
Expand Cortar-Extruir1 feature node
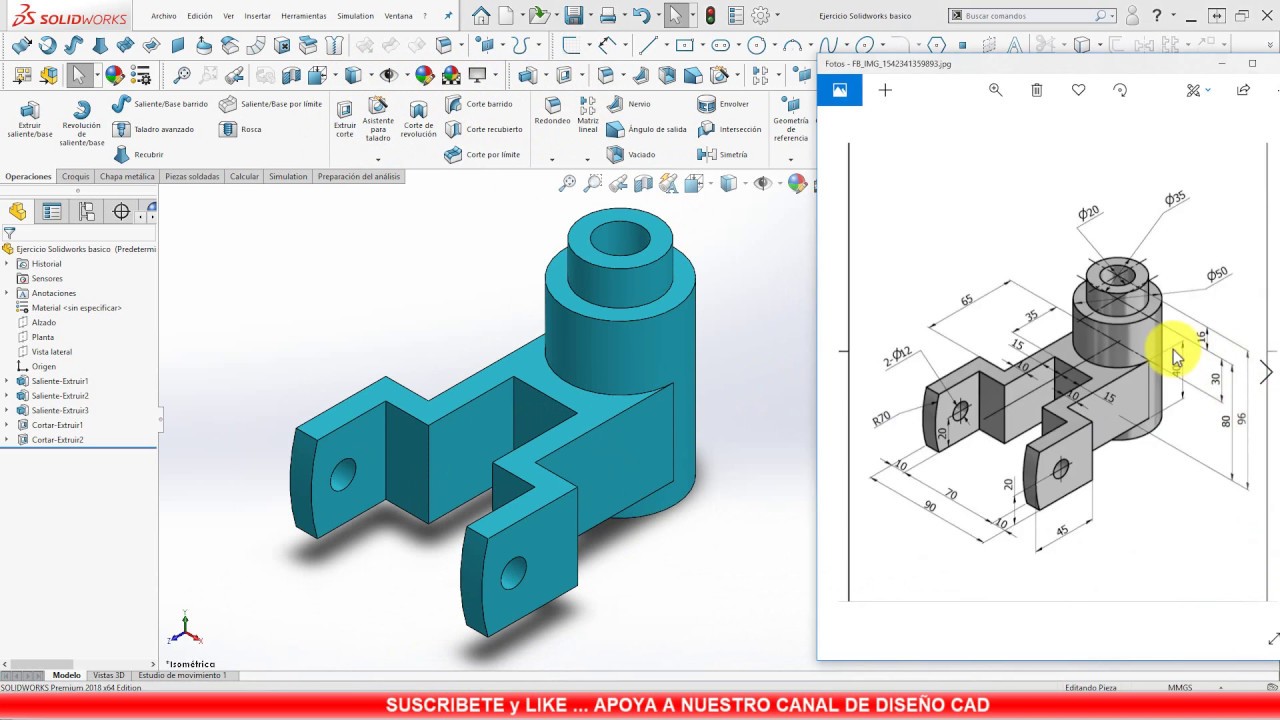click(x=7, y=425)
